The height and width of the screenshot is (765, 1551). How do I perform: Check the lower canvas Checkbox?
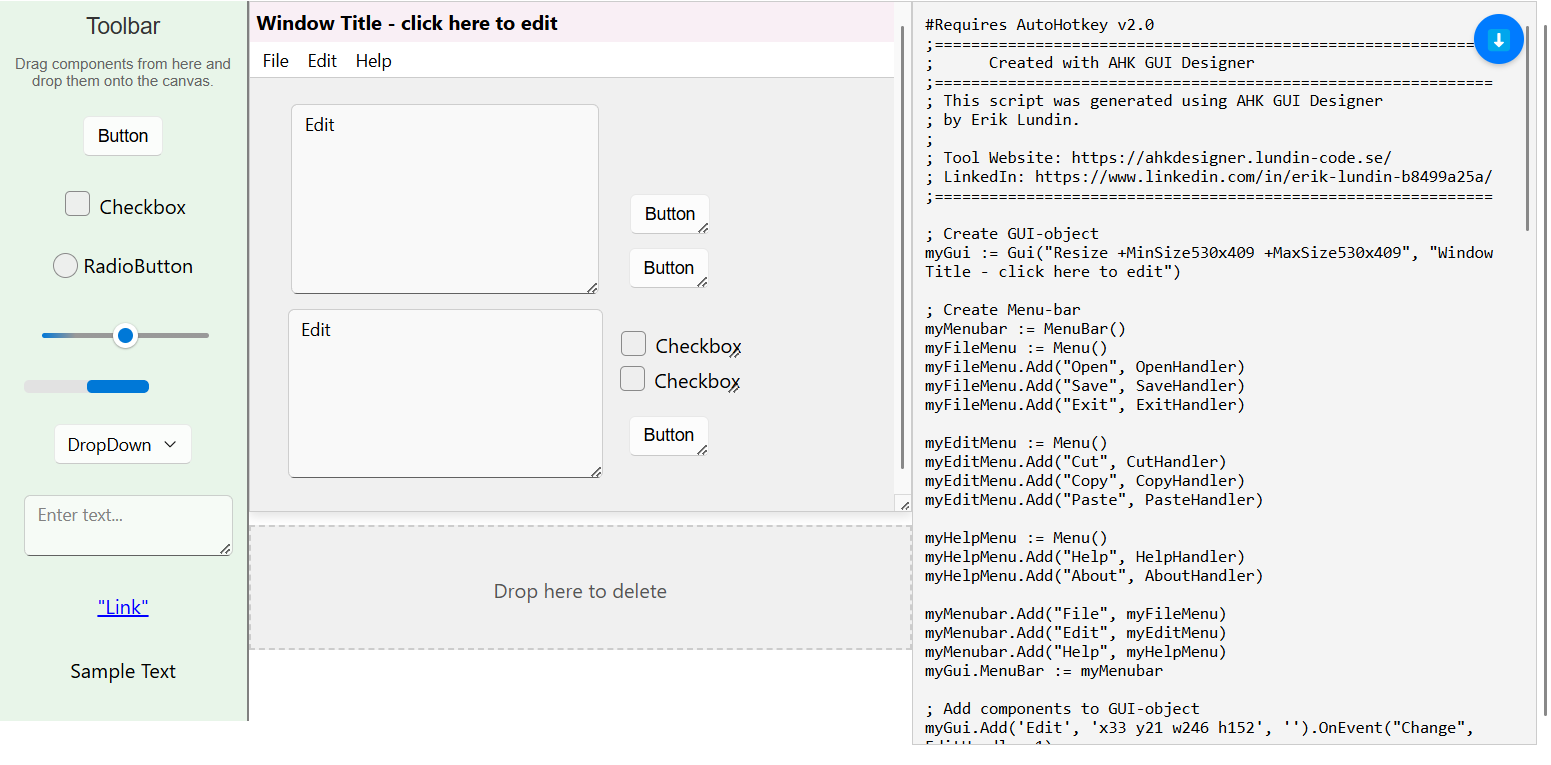coord(632,379)
